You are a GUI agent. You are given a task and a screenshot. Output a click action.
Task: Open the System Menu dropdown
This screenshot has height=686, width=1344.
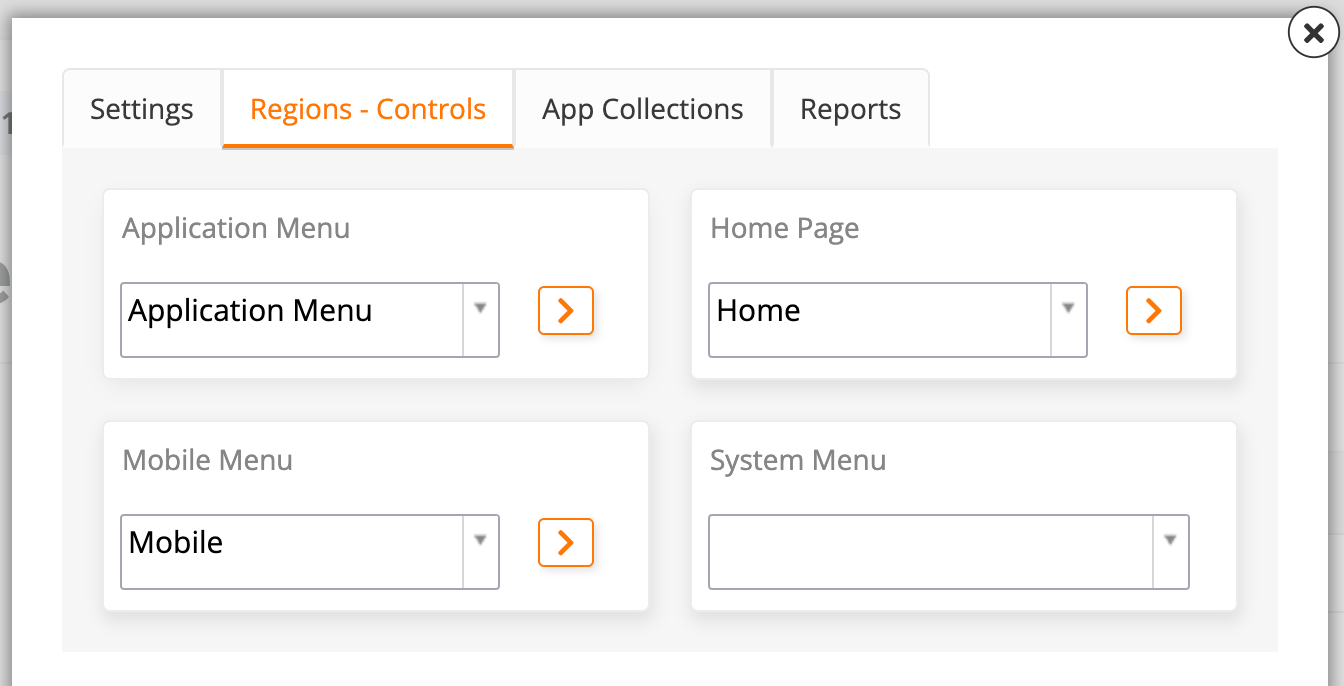(x=1169, y=552)
